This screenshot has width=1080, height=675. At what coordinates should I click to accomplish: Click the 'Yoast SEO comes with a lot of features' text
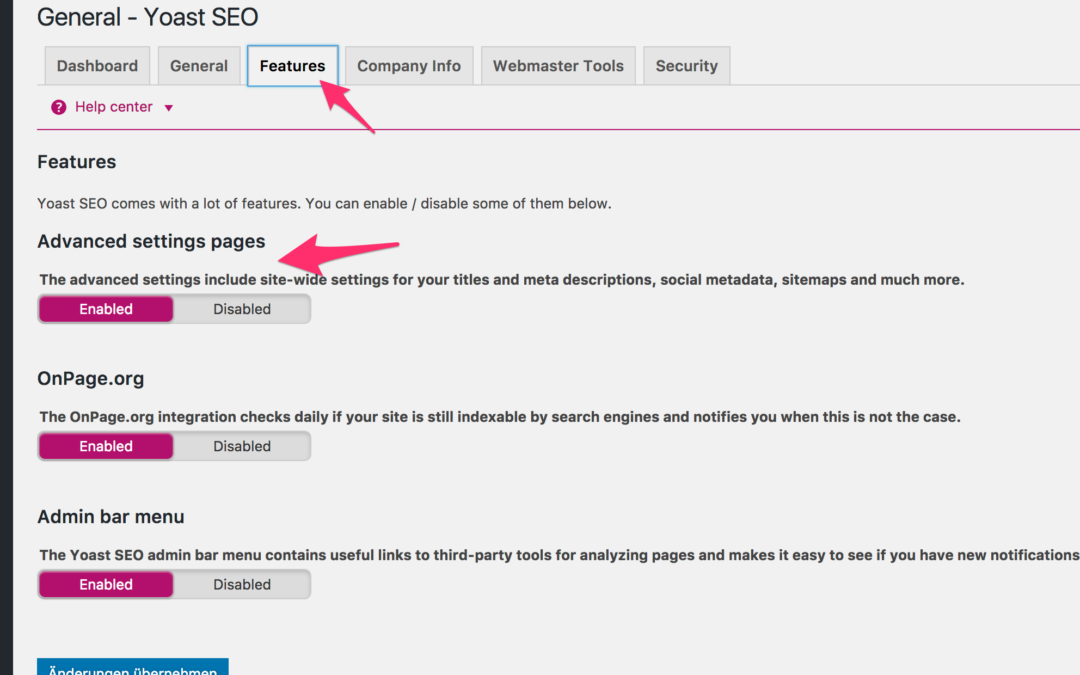coord(324,204)
